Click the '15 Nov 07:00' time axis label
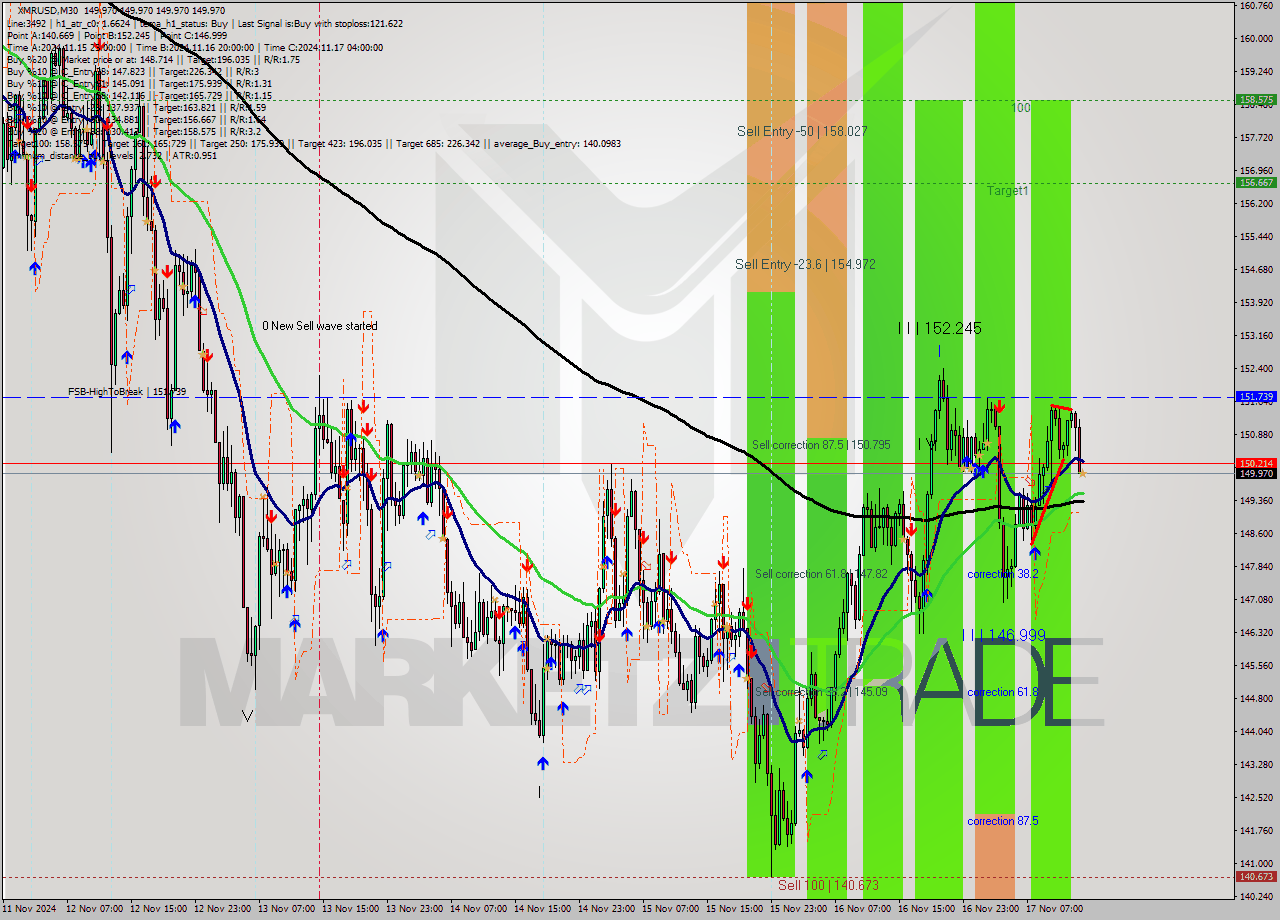 point(671,910)
